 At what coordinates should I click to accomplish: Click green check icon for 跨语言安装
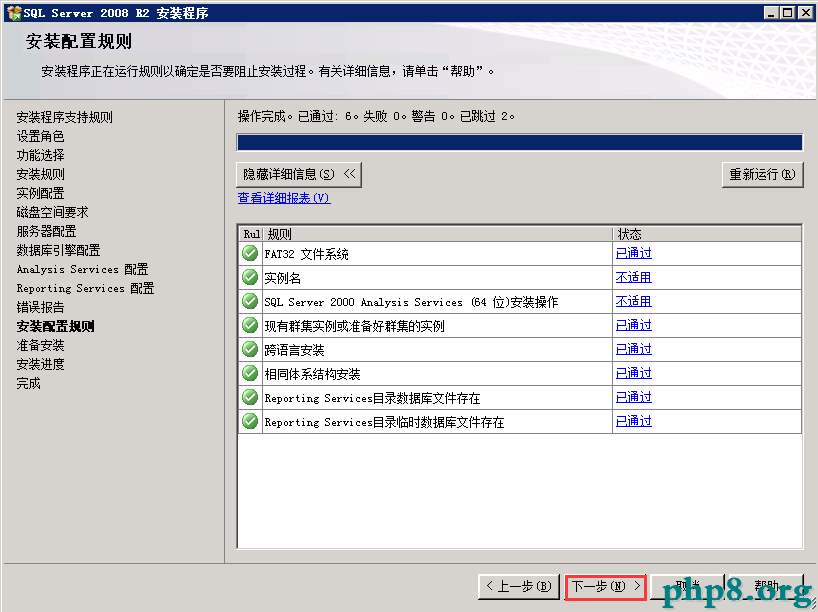click(x=250, y=349)
